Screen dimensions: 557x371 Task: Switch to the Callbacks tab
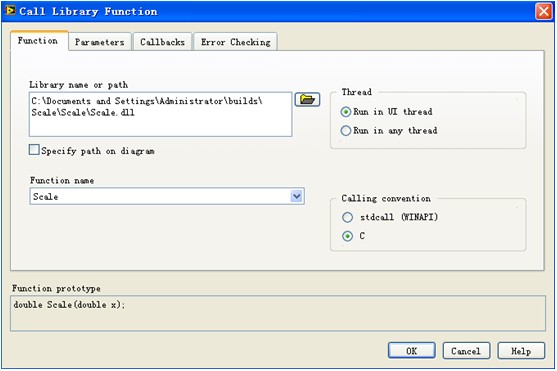(163, 42)
